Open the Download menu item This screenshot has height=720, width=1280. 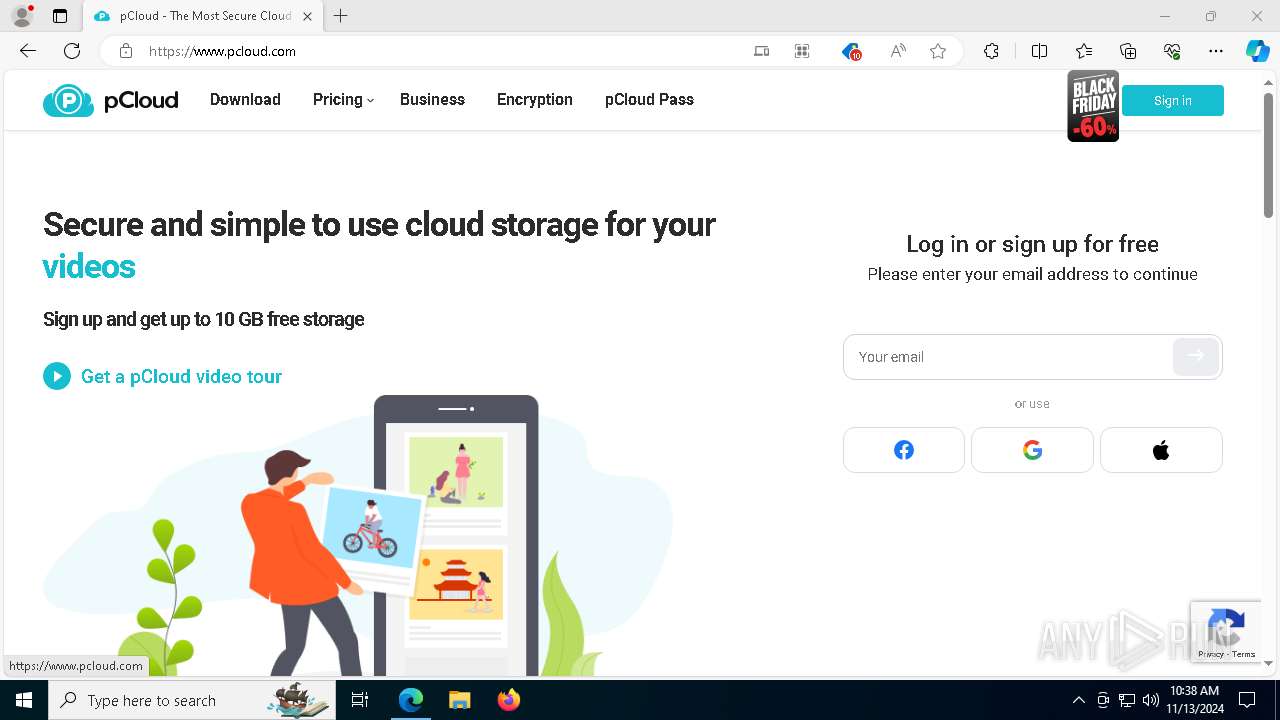(x=245, y=99)
